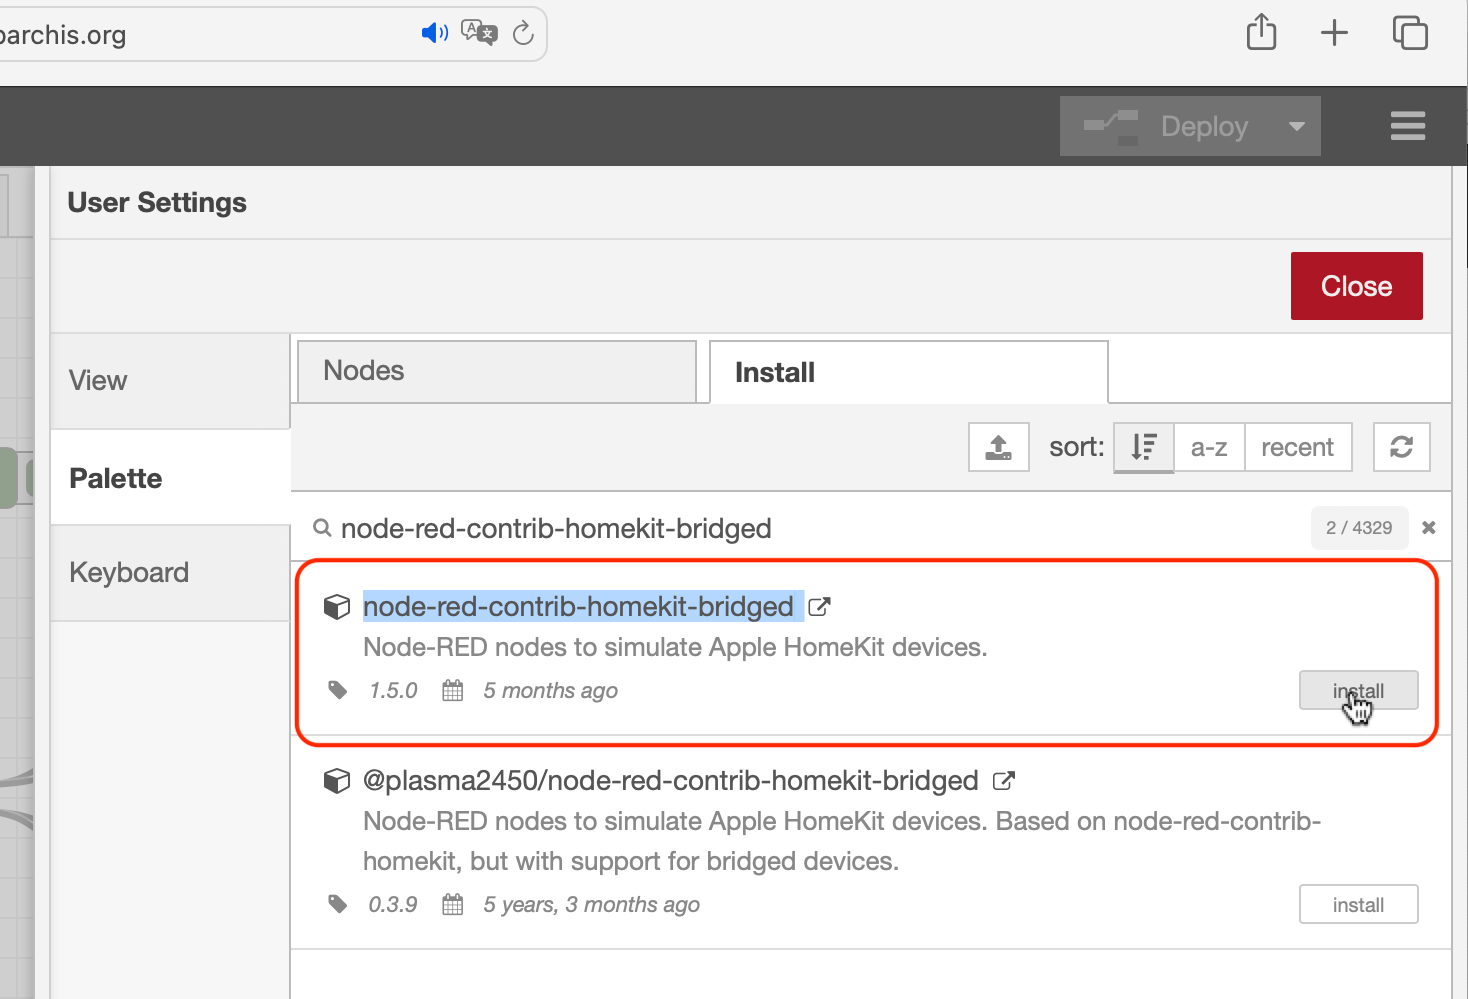
Task: Click the package cube icon for @plasma2450 module
Action: (x=337, y=781)
